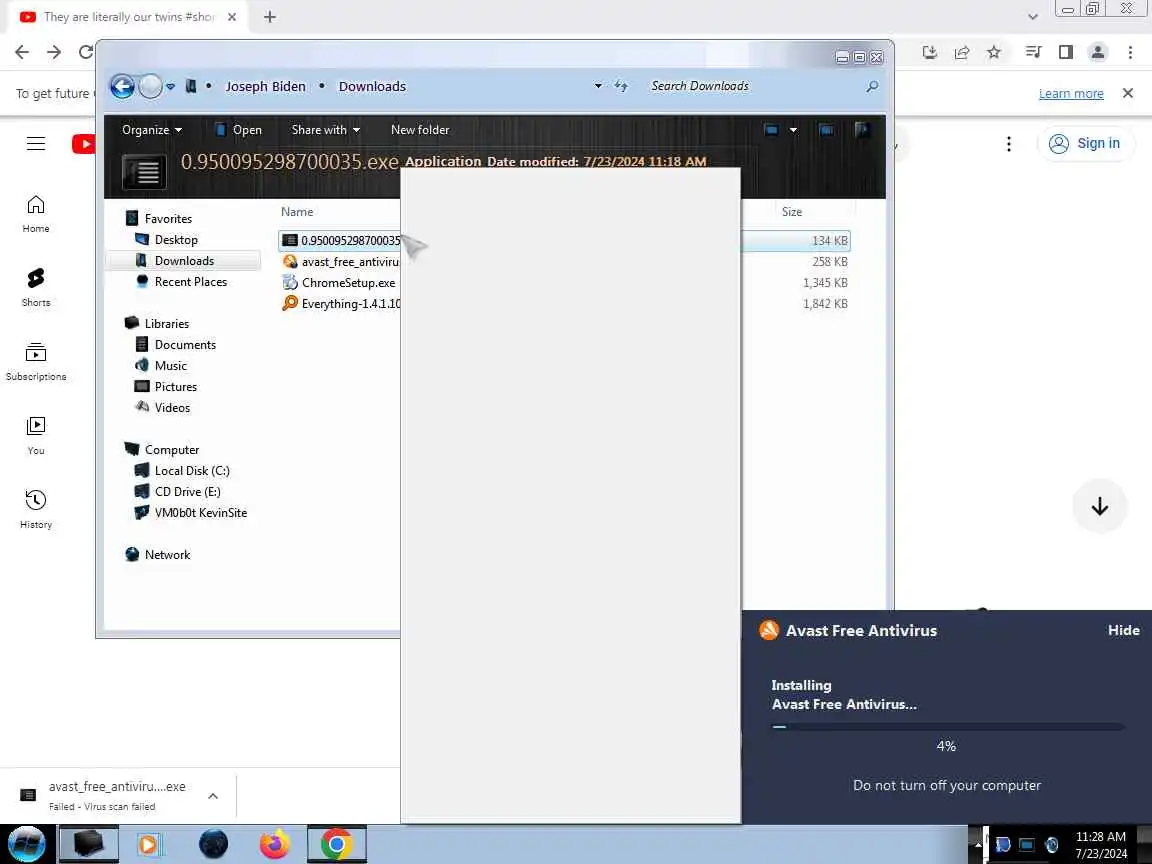Image resolution: width=1152 pixels, height=864 pixels.
Task: Click the Explorer search magnifier icon
Action: (x=872, y=86)
